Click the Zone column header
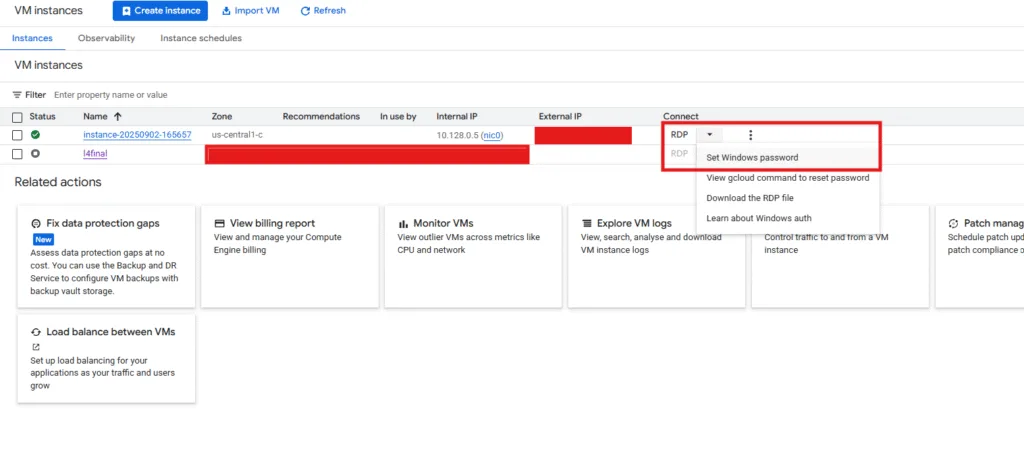 222,116
